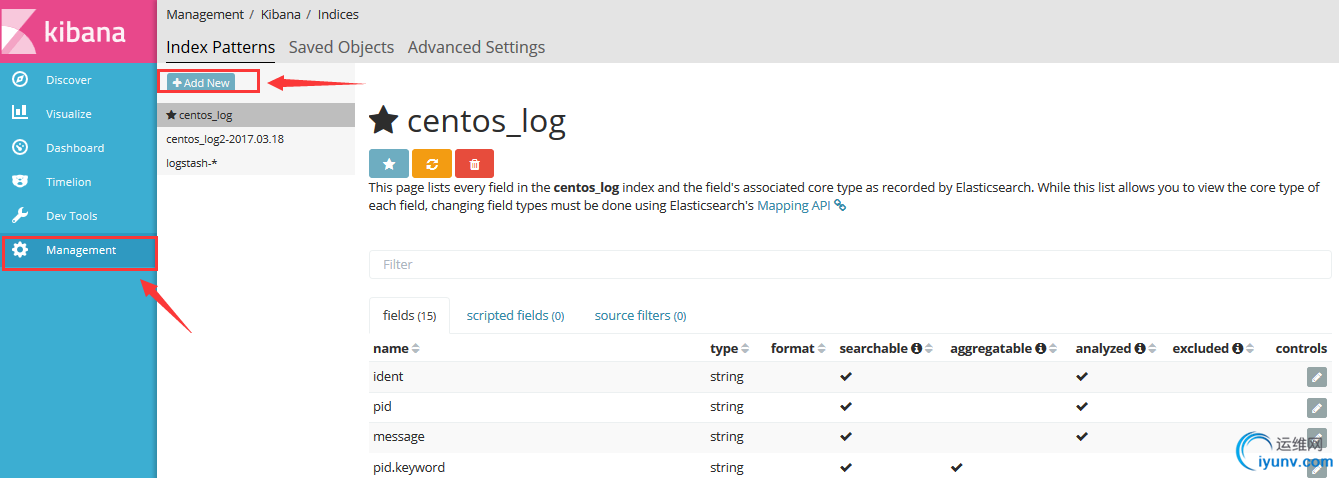Edit the pid field pencil icon

1317,407
